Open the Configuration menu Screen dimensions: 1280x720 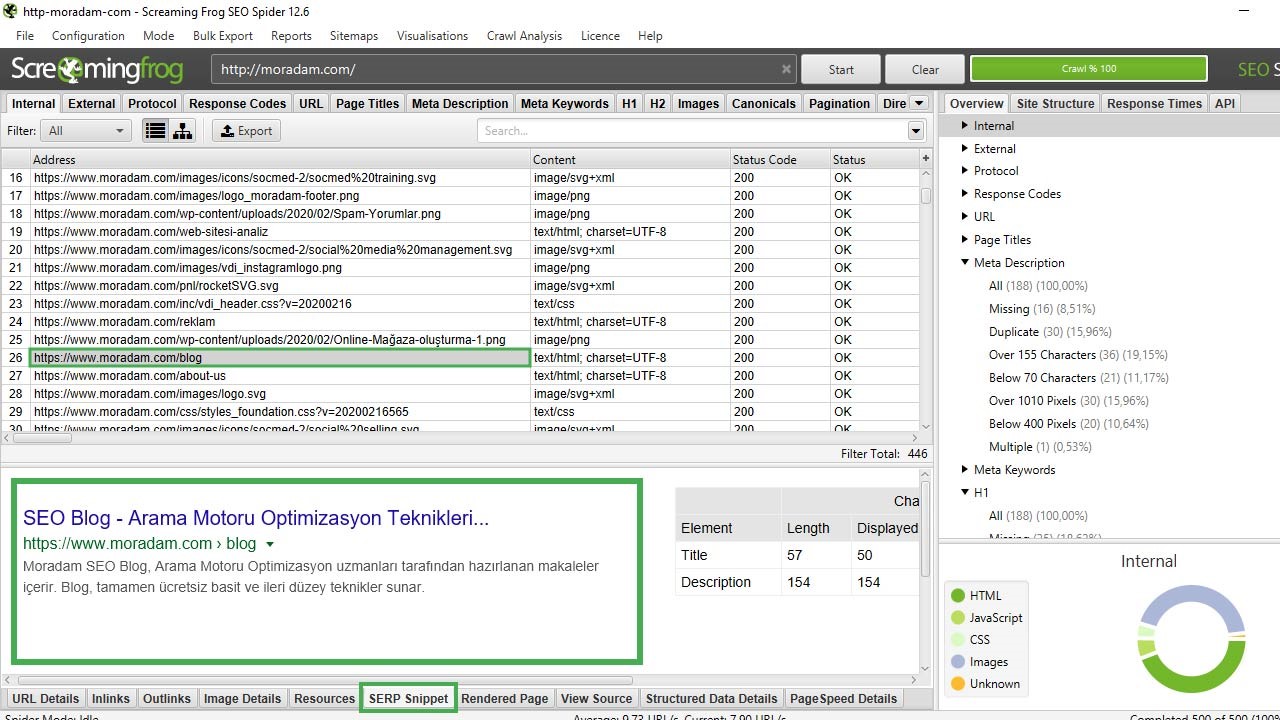88,36
